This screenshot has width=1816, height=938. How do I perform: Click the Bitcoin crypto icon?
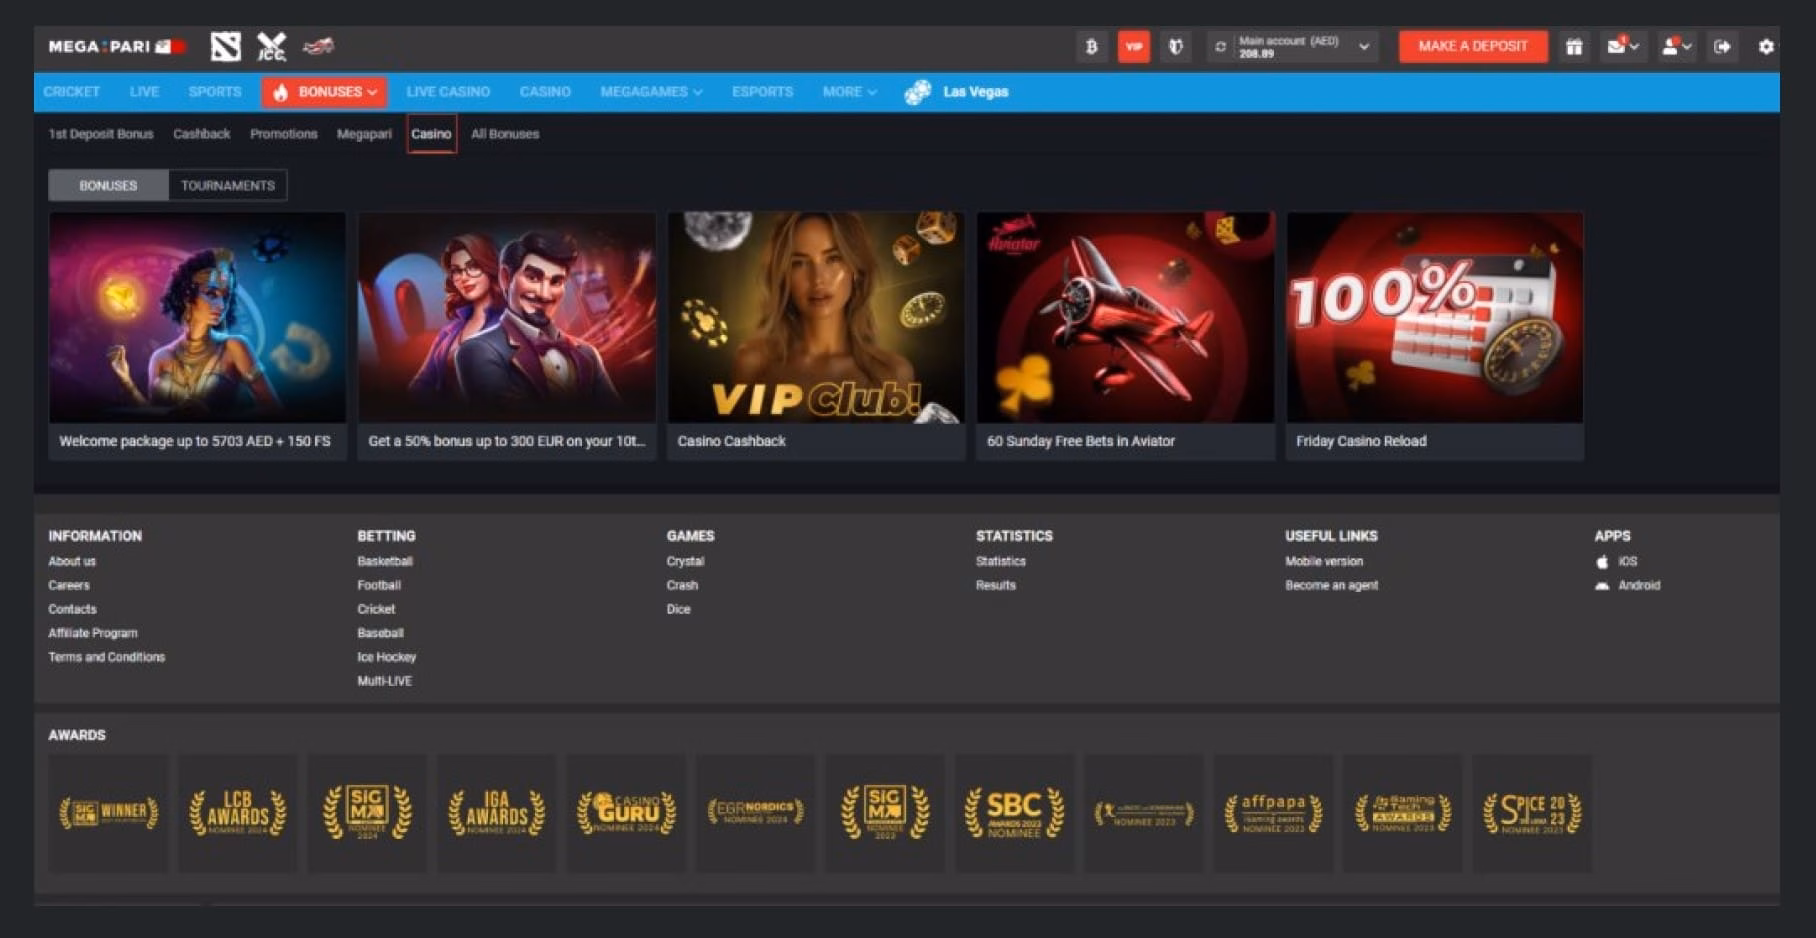coord(1091,46)
